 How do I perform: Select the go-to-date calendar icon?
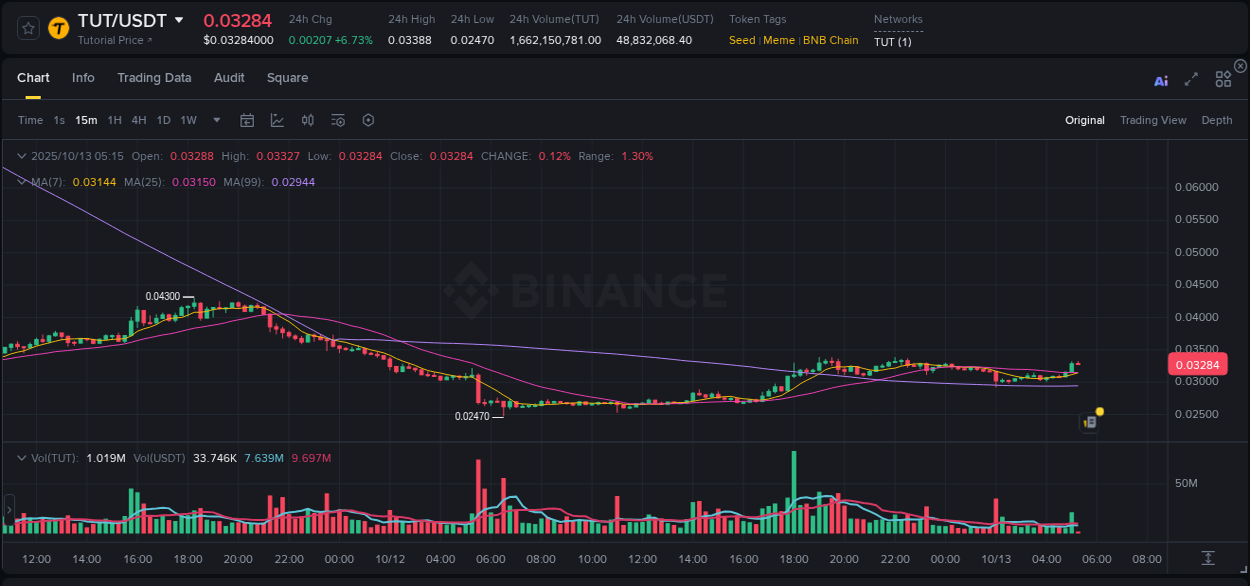[247, 120]
